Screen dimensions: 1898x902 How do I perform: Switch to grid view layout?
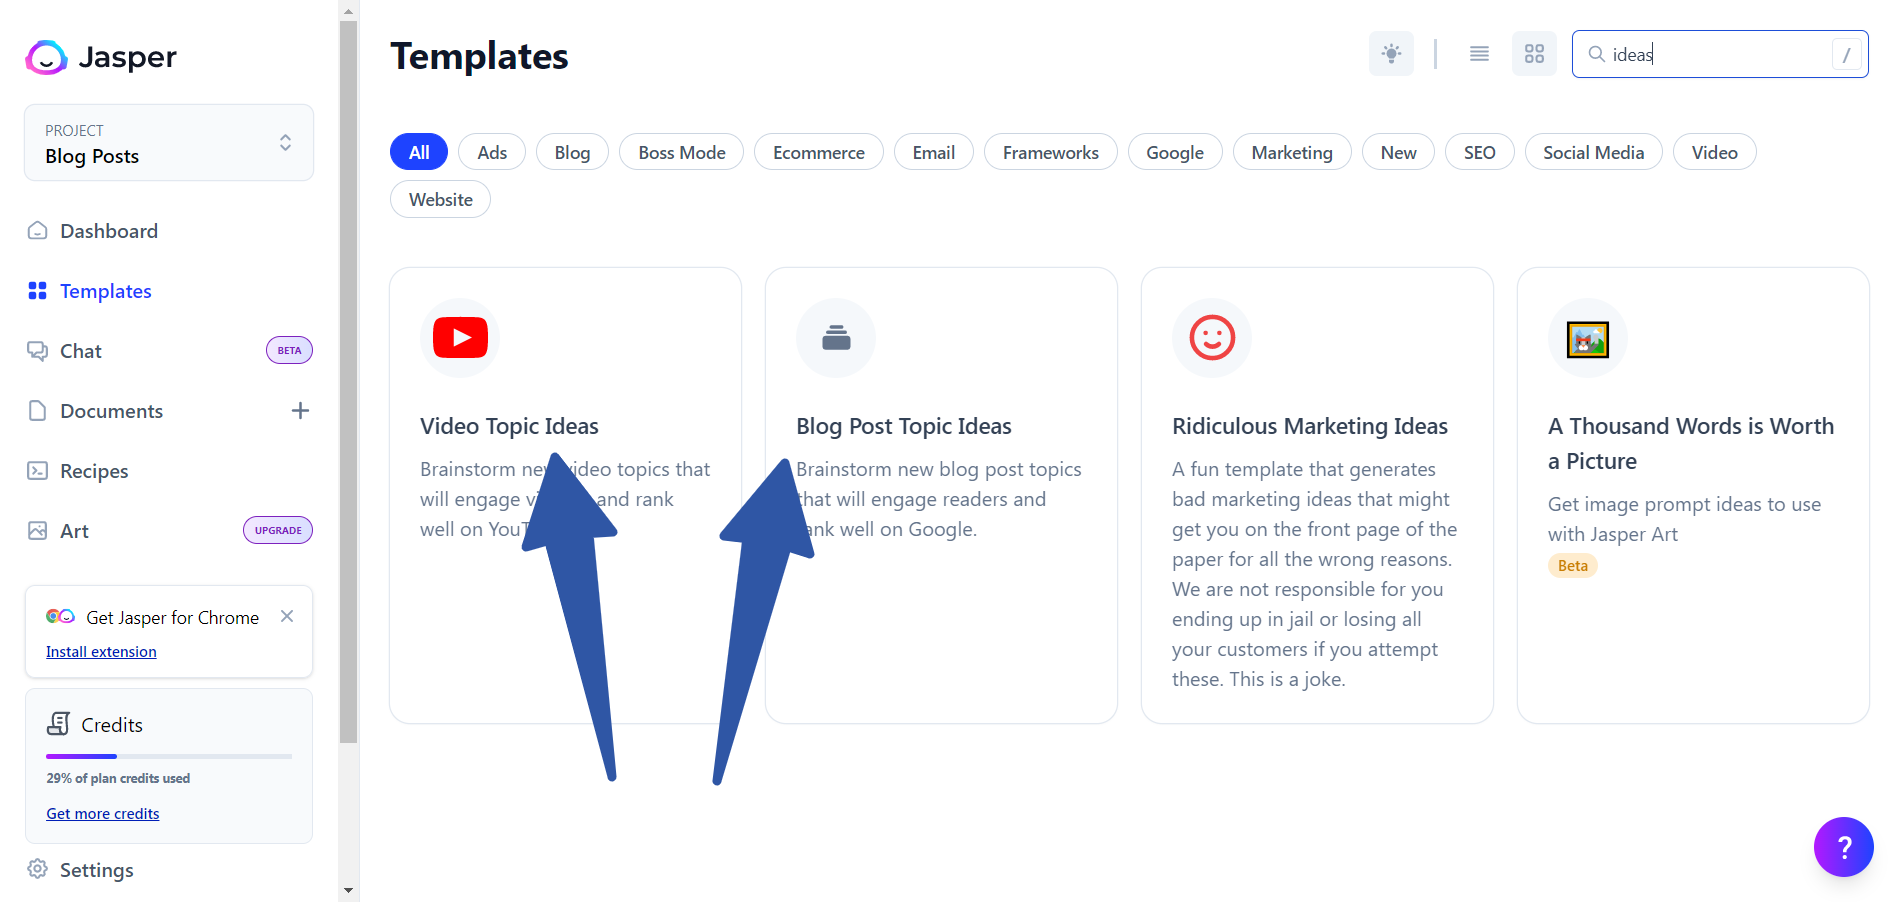coord(1534,54)
